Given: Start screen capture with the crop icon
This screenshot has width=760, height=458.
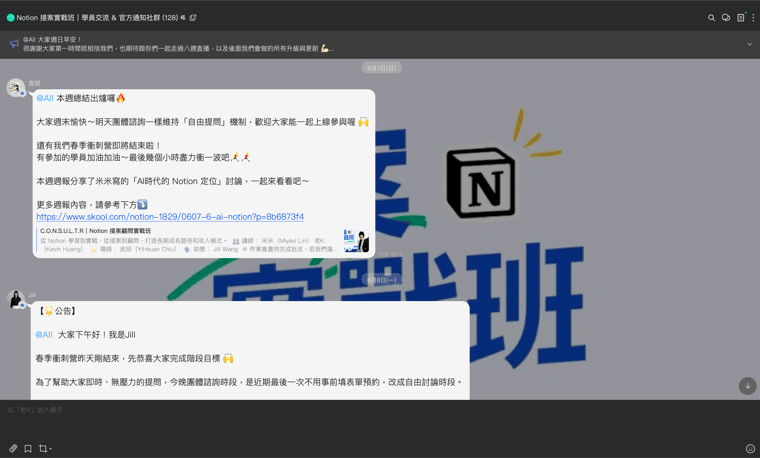Looking at the screenshot, I should (43, 448).
